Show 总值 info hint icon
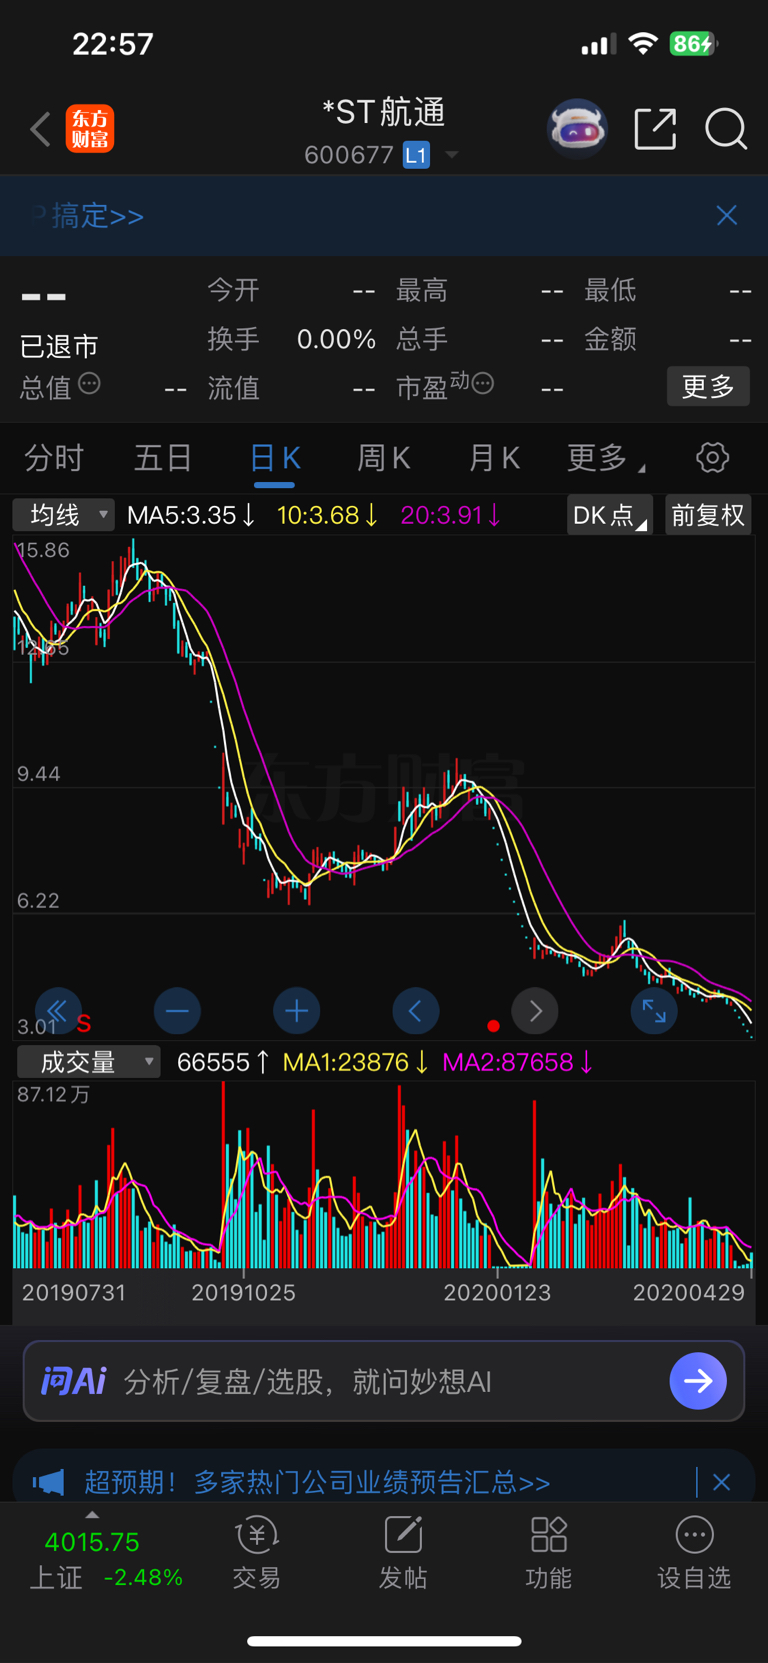Screen dimensions: 768x1663 (x=89, y=383)
